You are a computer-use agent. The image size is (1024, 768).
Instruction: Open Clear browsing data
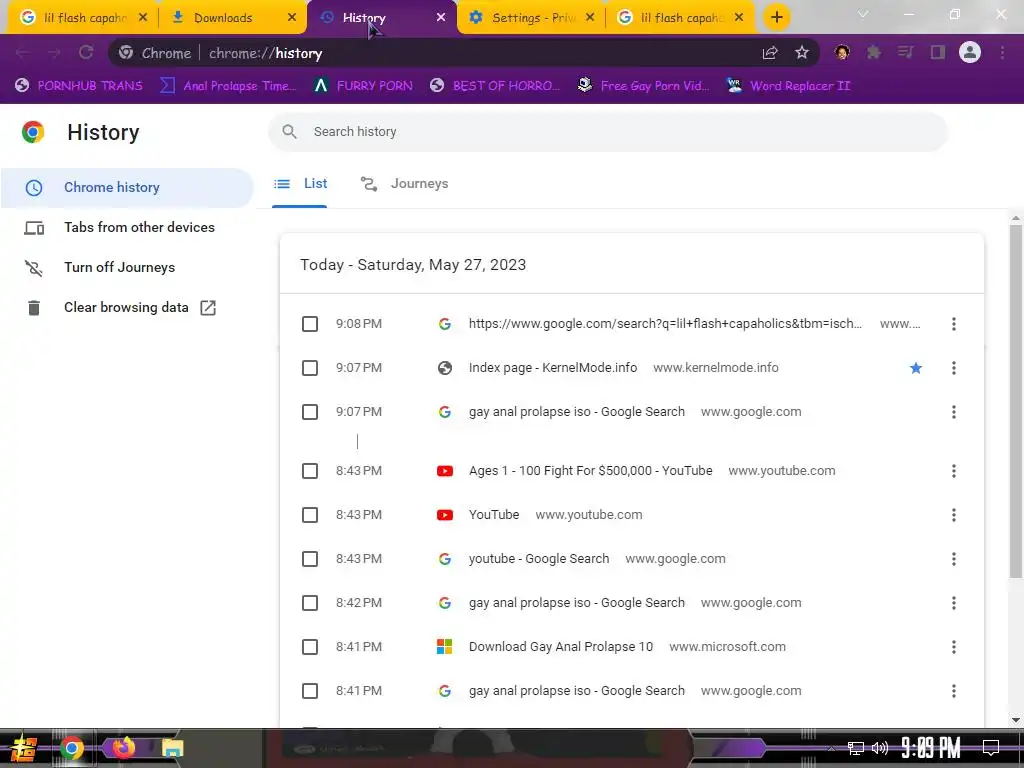(127, 308)
